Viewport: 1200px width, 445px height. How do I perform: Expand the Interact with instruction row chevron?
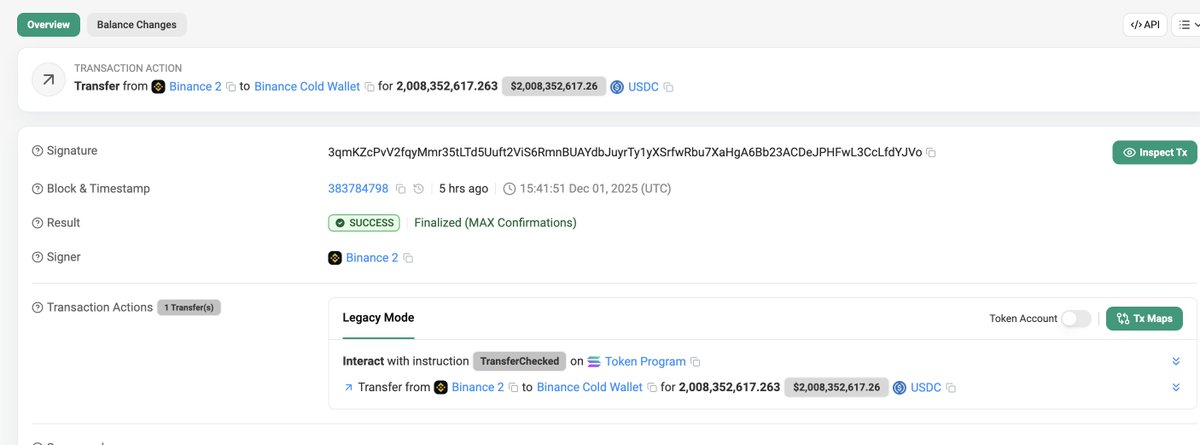click(1177, 361)
